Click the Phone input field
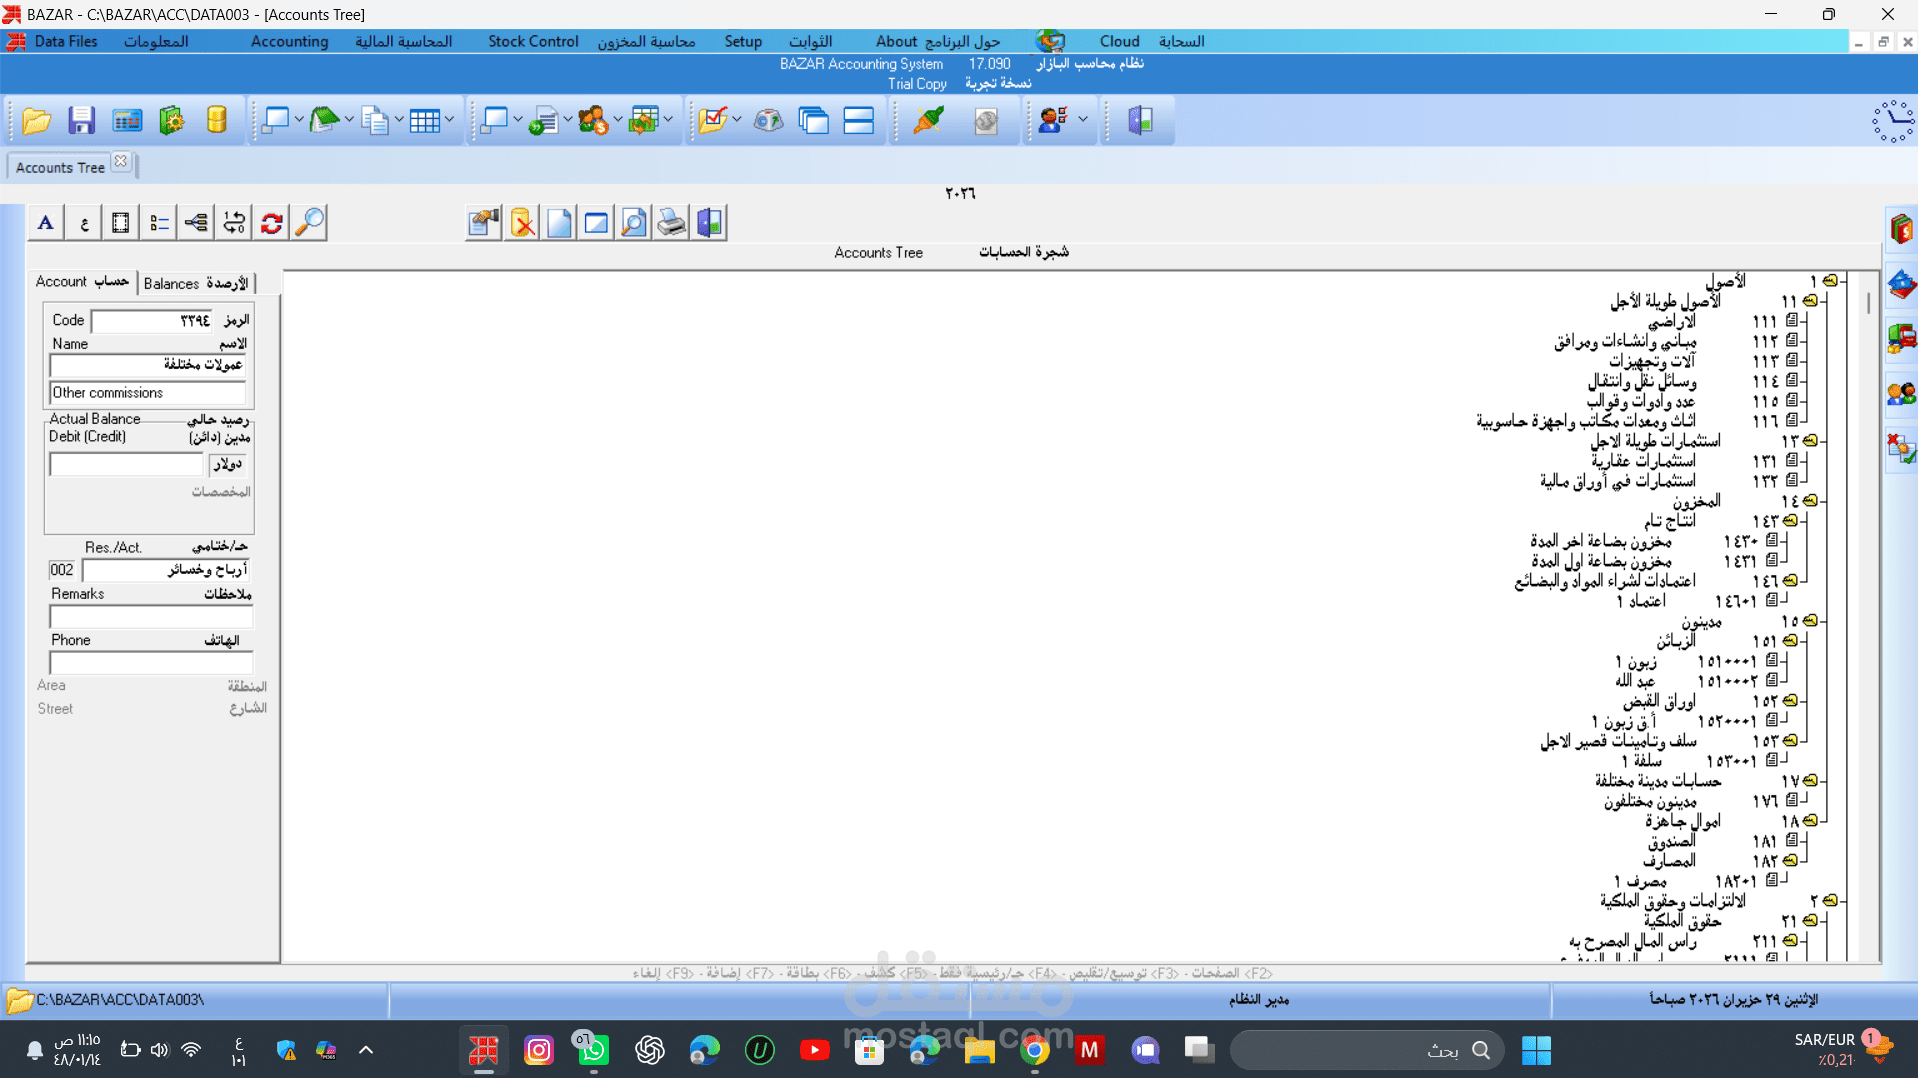Image resolution: width=1918 pixels, height=1078 pixels. (x=150, y=662)
